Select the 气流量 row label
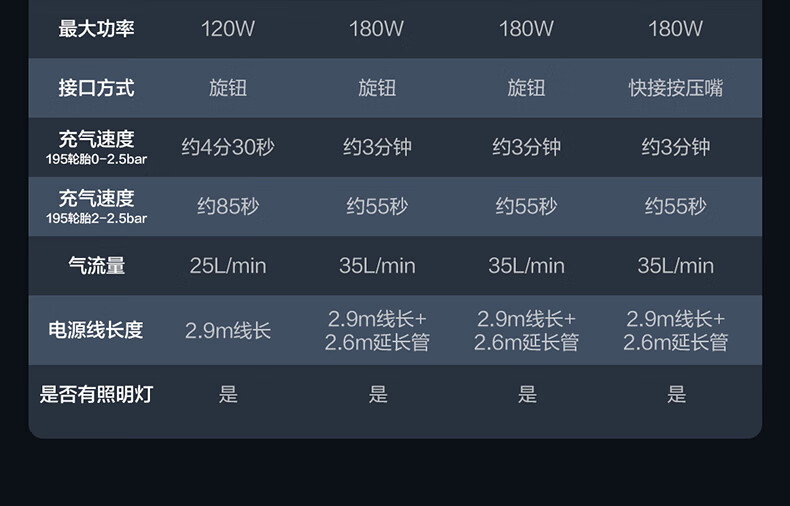Image resolution: width=790 pixels, height=506 pixels. point(96,265)
